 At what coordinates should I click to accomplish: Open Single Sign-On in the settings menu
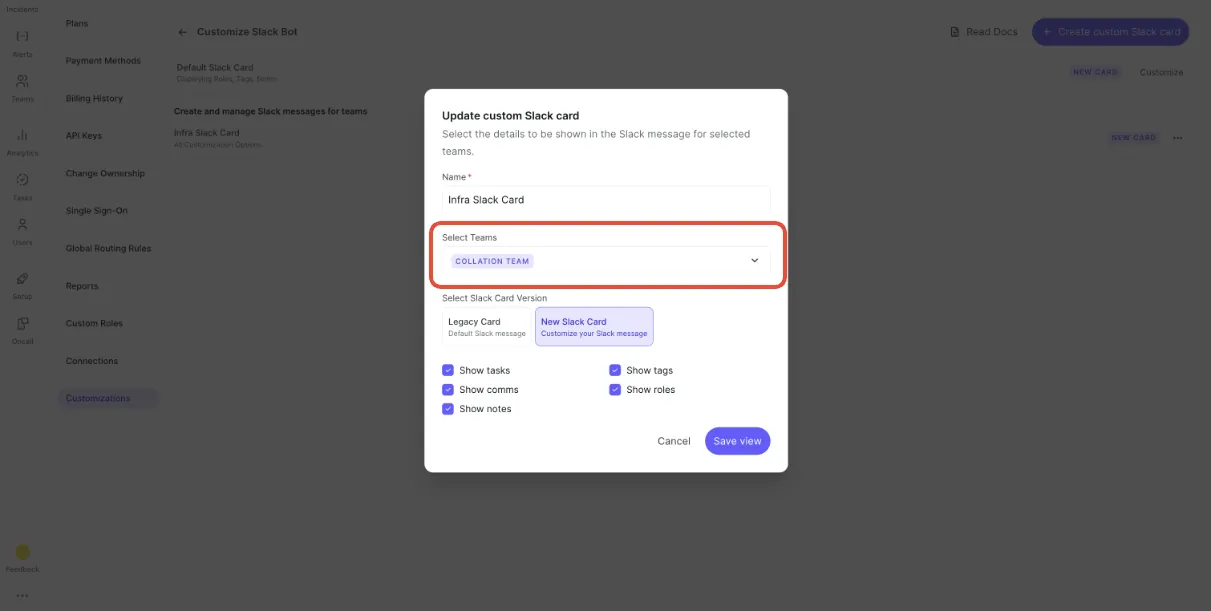point(96,211)
